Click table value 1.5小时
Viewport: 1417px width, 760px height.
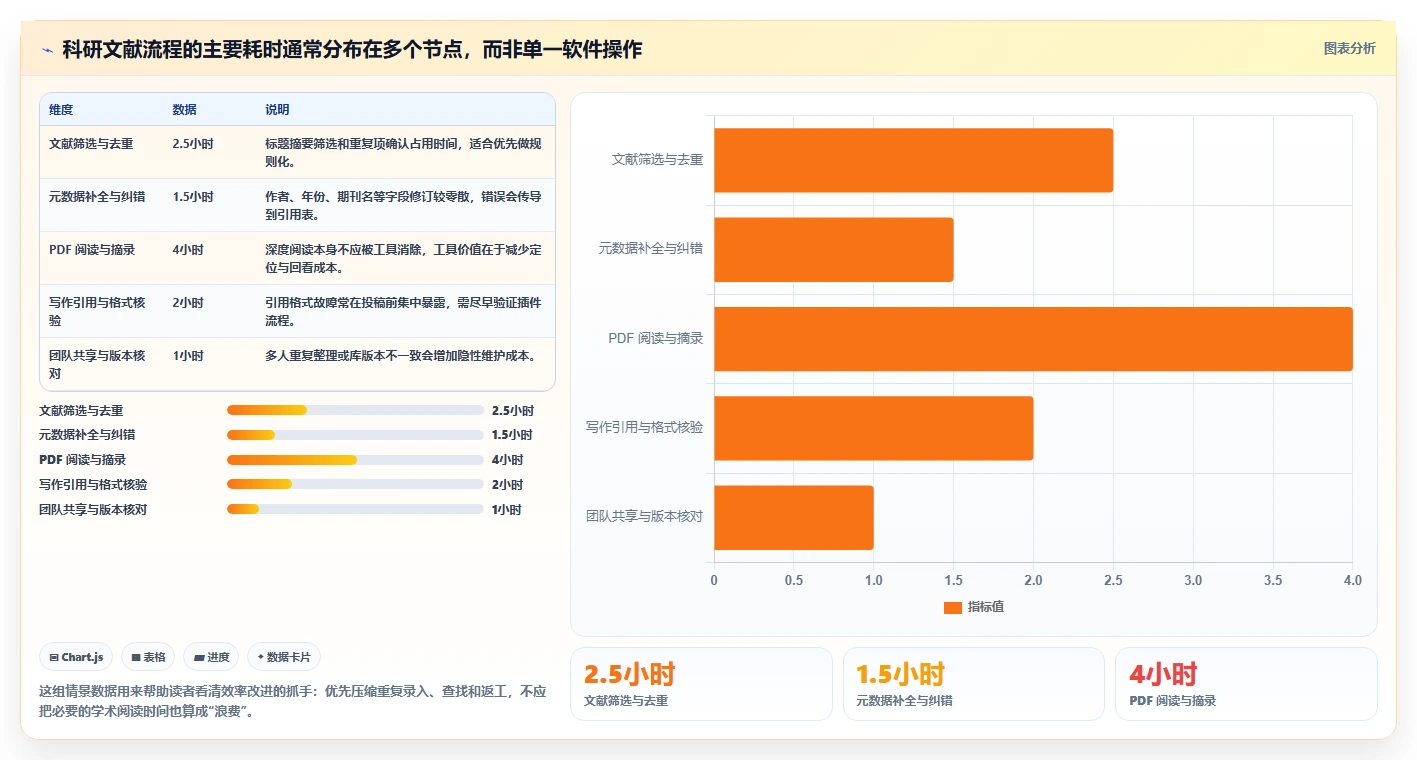193,197
